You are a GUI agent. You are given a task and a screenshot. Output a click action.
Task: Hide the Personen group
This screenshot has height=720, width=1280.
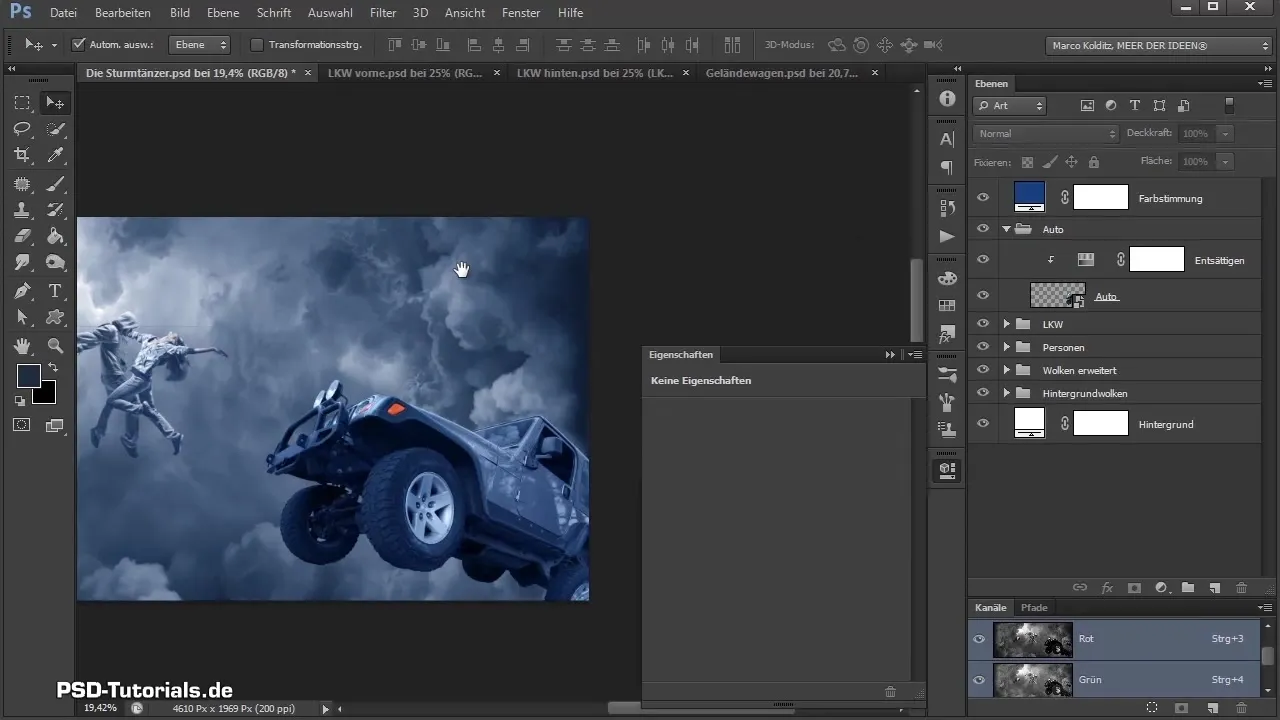[x=982, y=347]
